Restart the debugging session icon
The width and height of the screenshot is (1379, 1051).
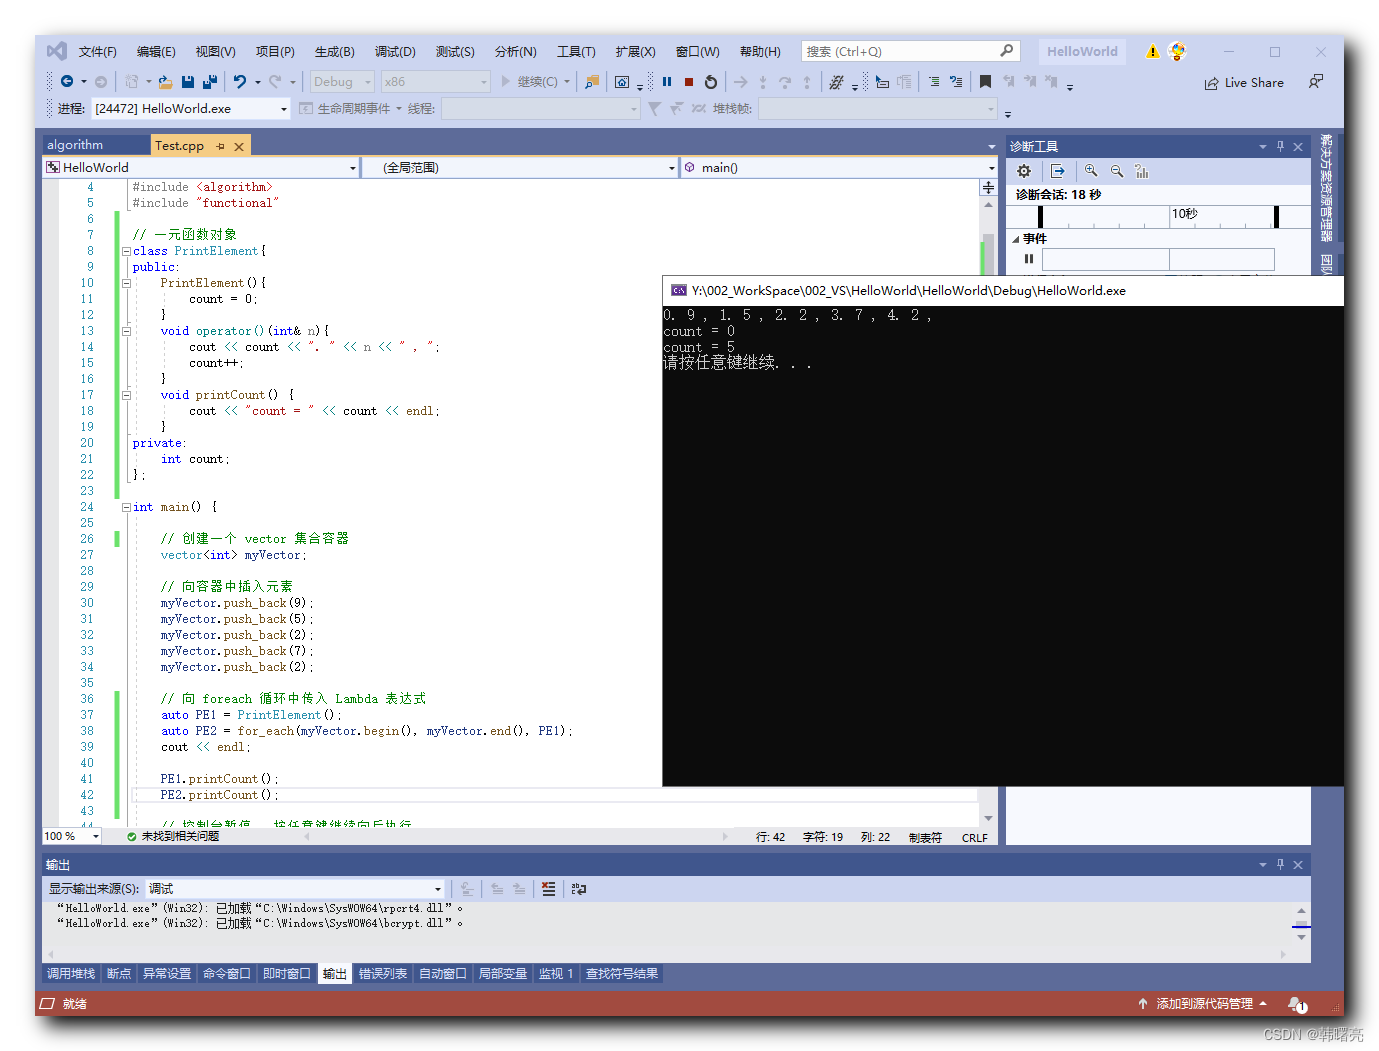[x=710, y=82]
